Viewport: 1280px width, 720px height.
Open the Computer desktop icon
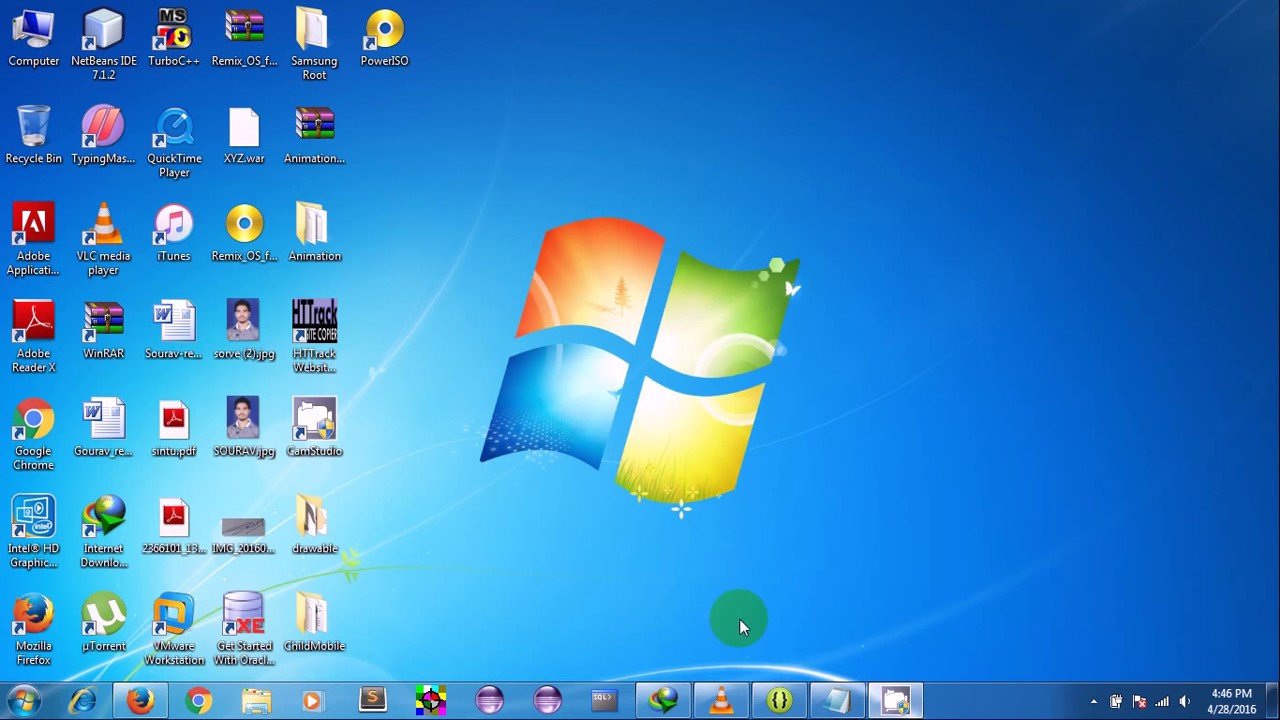33,39
